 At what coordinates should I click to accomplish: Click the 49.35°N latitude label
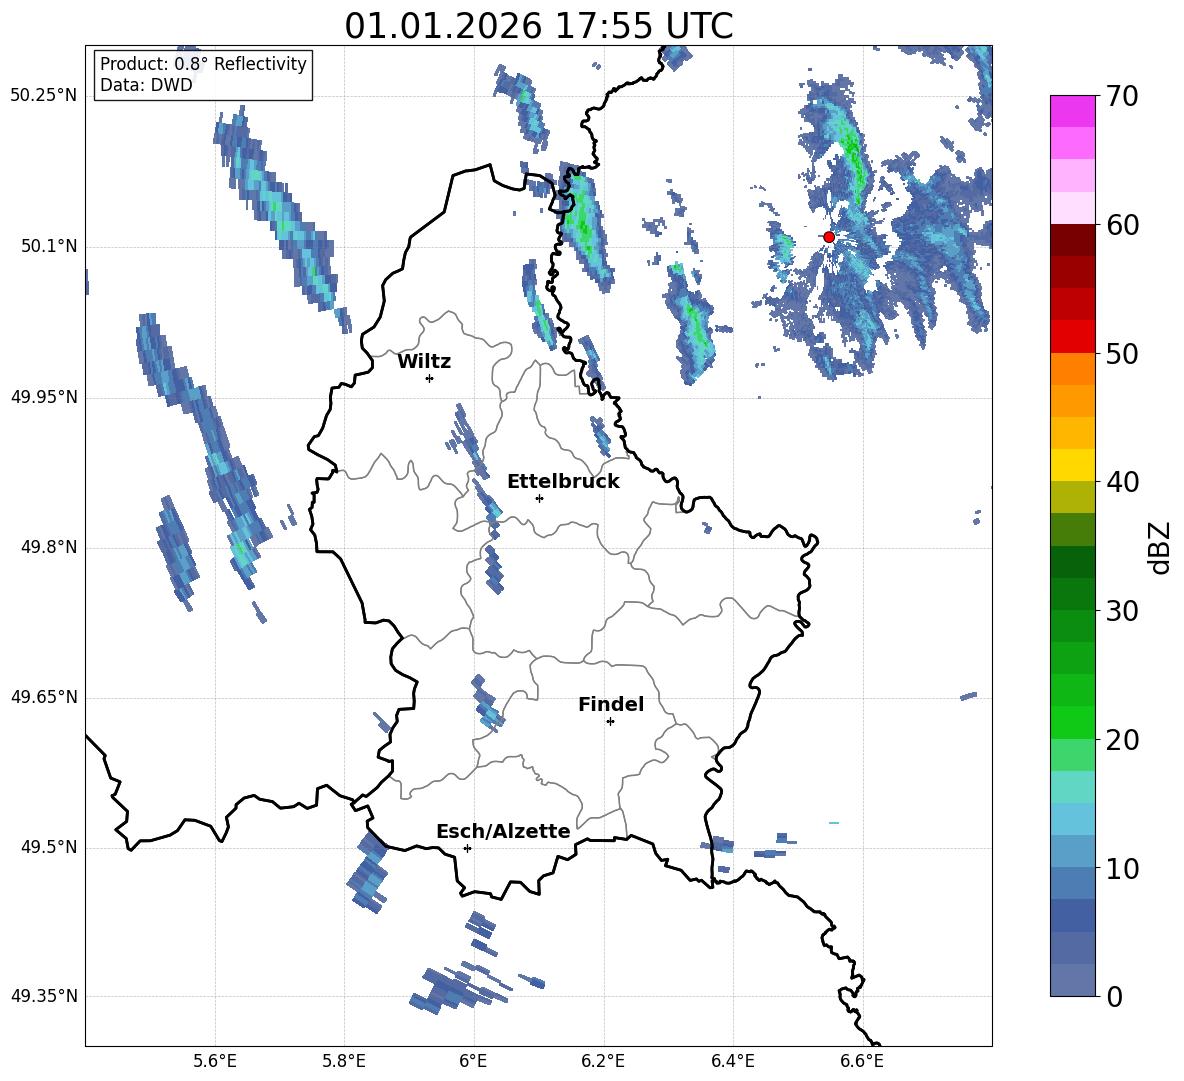[44, 996]
